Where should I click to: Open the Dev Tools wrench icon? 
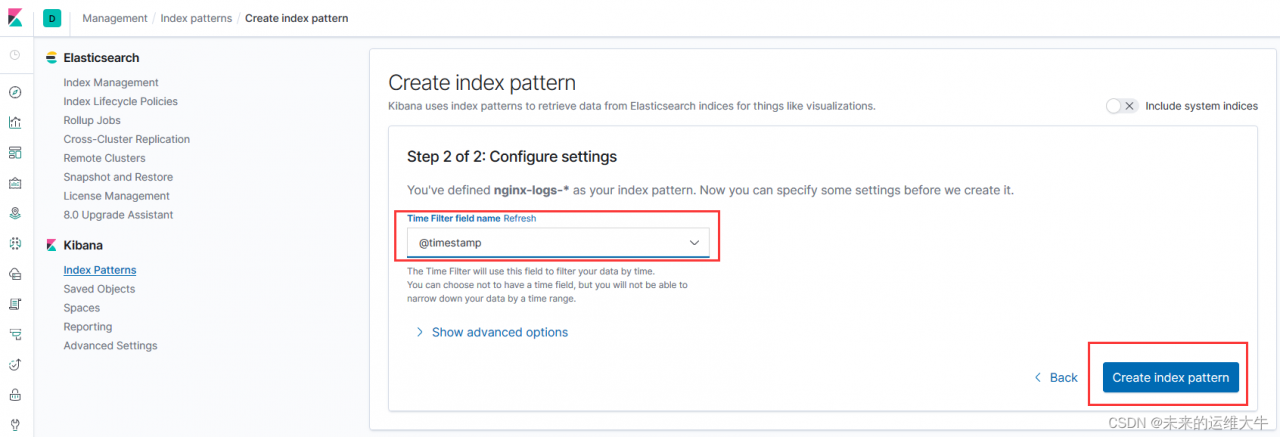[x=15, y=424]
